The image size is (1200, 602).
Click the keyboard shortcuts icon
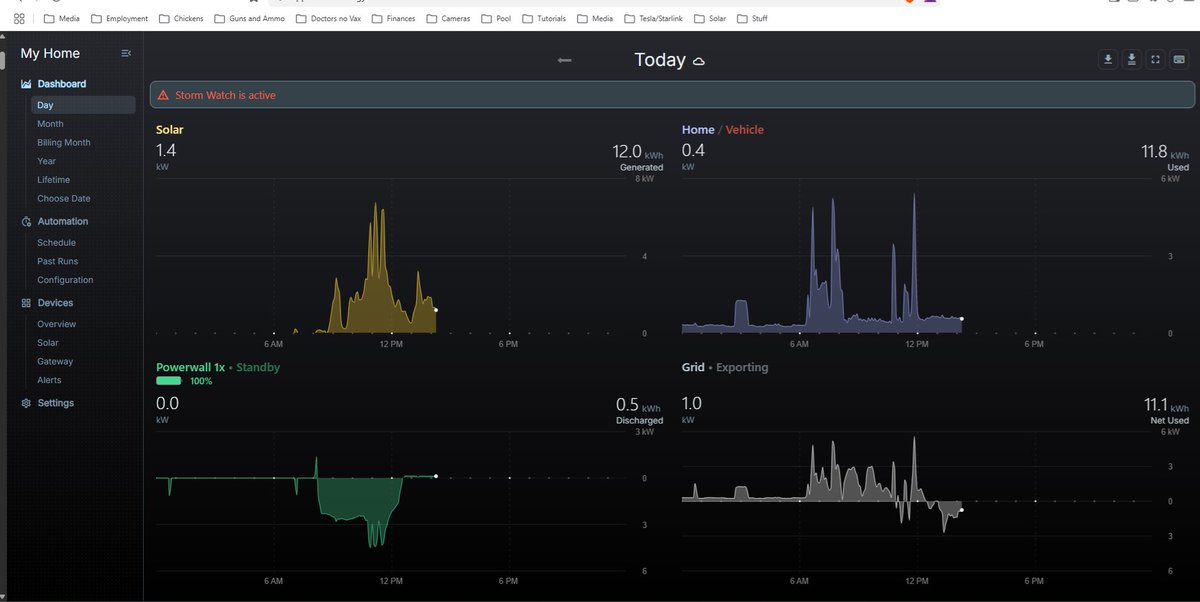(x=1180, y=60)
